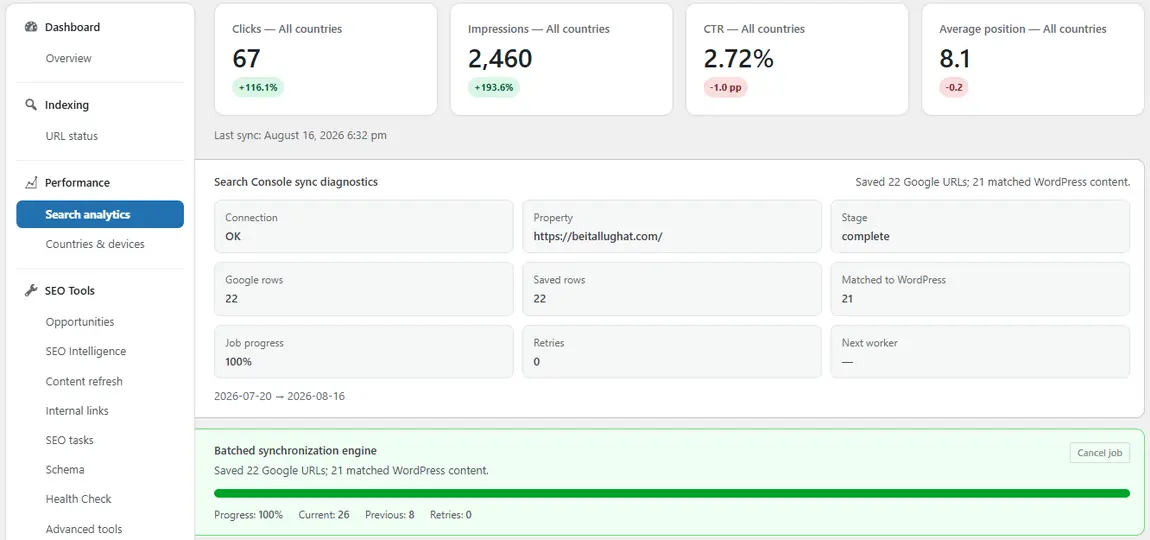Click the Property URL diagnostics cell

[672, 227]
